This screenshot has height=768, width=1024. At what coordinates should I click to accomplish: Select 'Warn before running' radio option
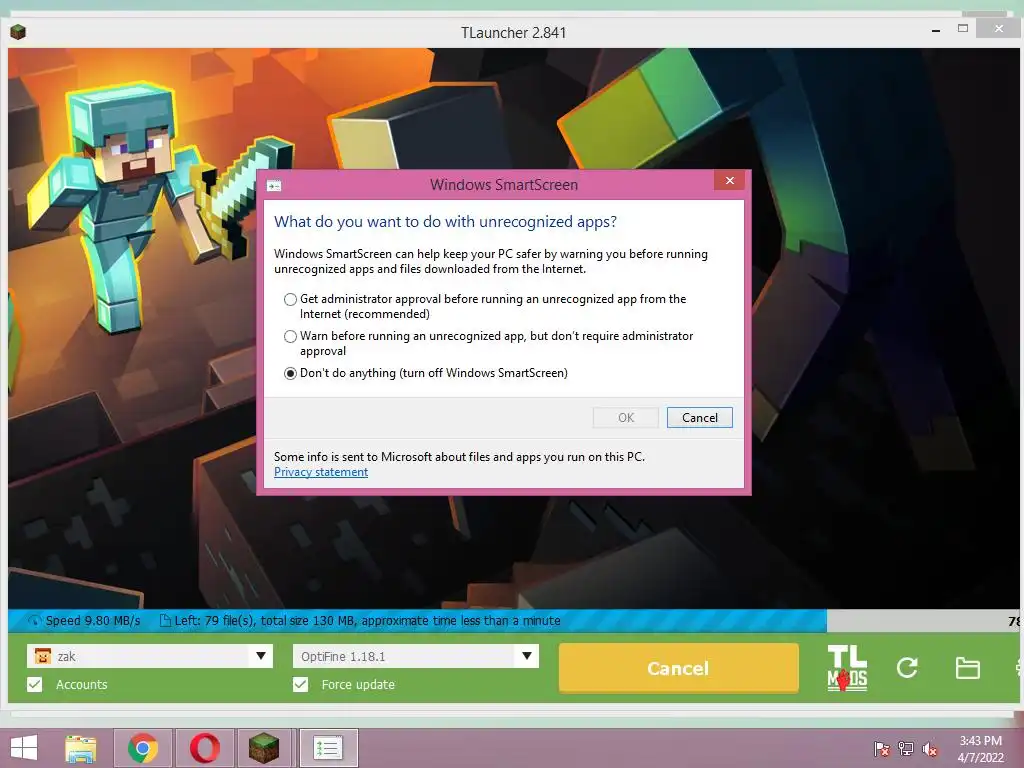click(x=291, y=336)
